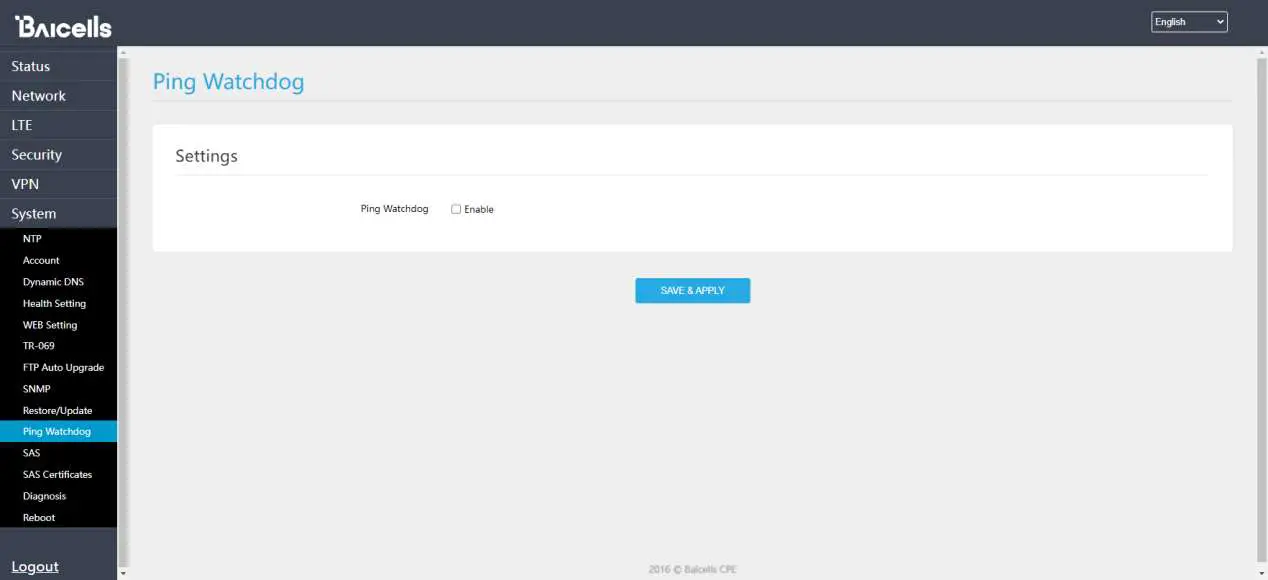Click the 2016 © Baicells CPE footer text
Screen dimensions: 1268x580
[692, 570]
